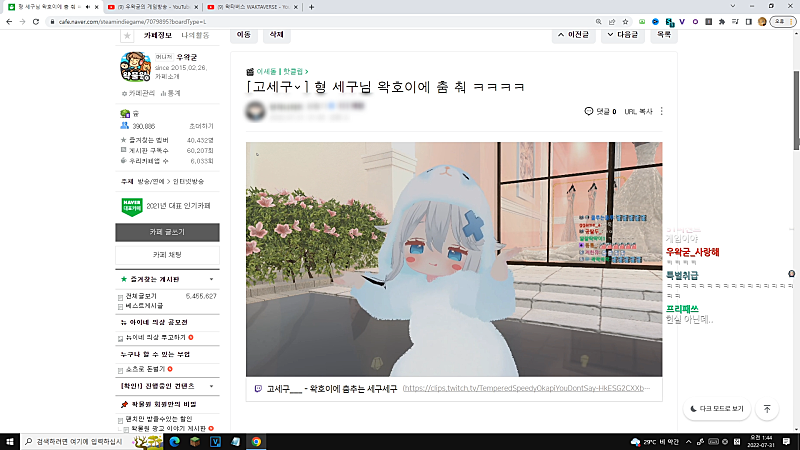Viewport: 800px width, 450px height.
Task: Close the first YouTube tab
Action: (x=195, y=7)
